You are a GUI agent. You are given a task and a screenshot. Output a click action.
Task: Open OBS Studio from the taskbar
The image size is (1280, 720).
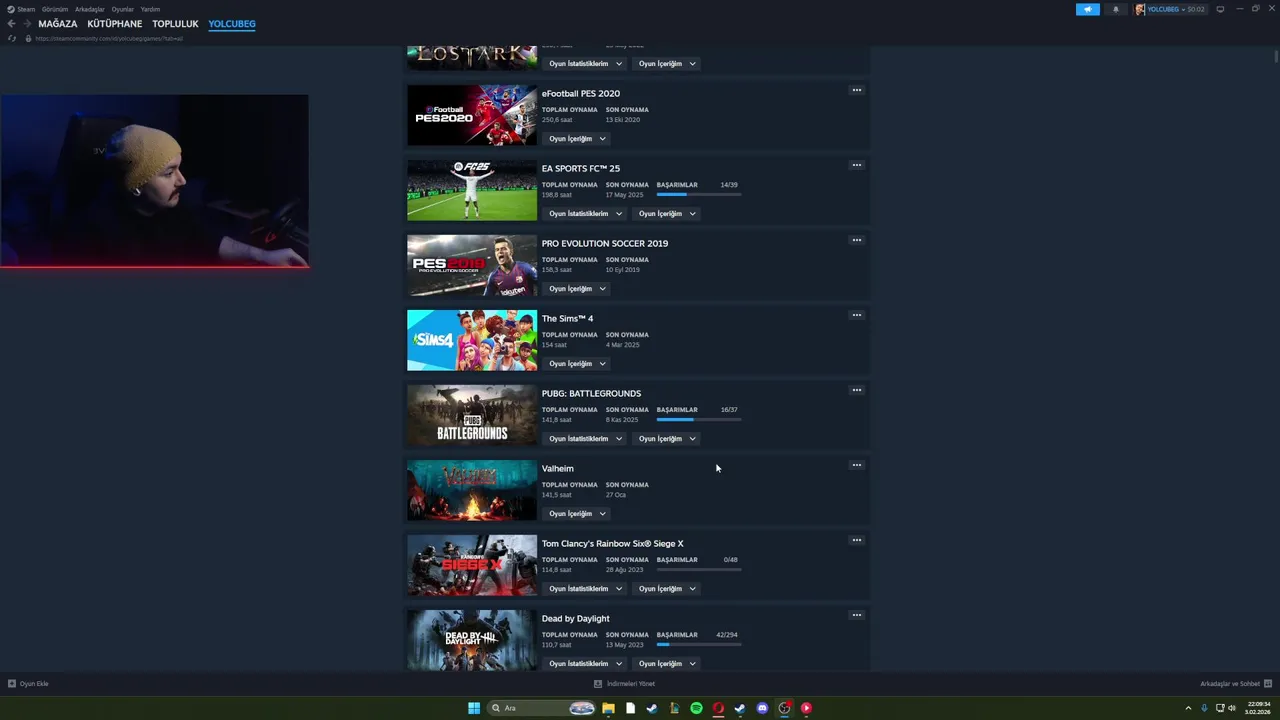[784, 708]
